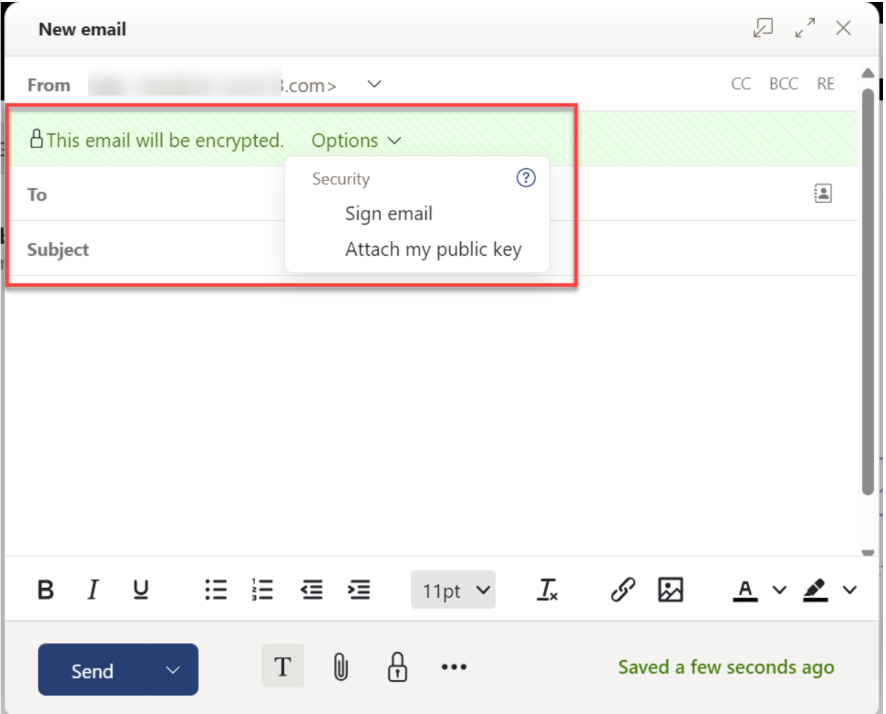The height and width of the screenshot is (714, 886).
Task: Insert a bulleted list
Action: (x=215, y=590)
